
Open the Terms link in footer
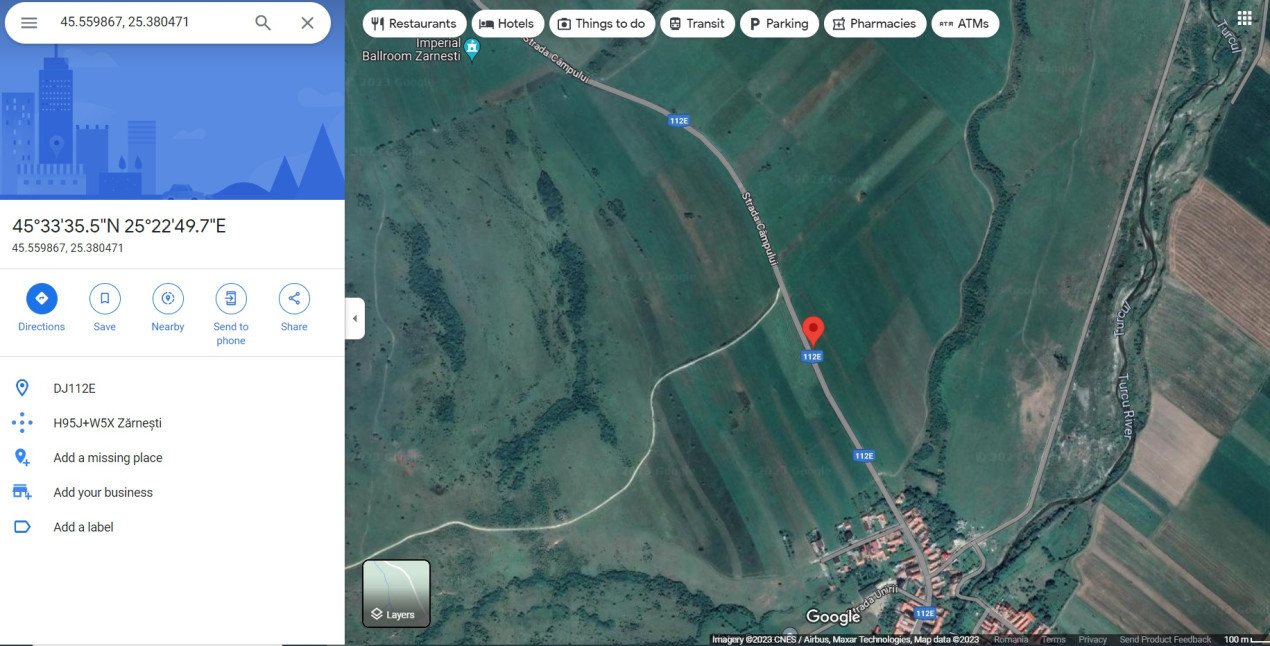pos(1053,640)
